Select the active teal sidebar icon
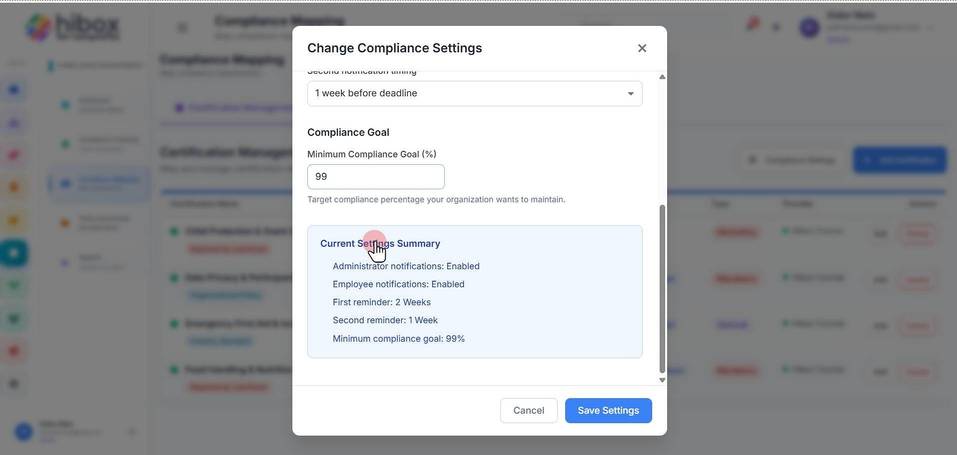This screenshot has height=455, width=957. (x=13, y=253)
